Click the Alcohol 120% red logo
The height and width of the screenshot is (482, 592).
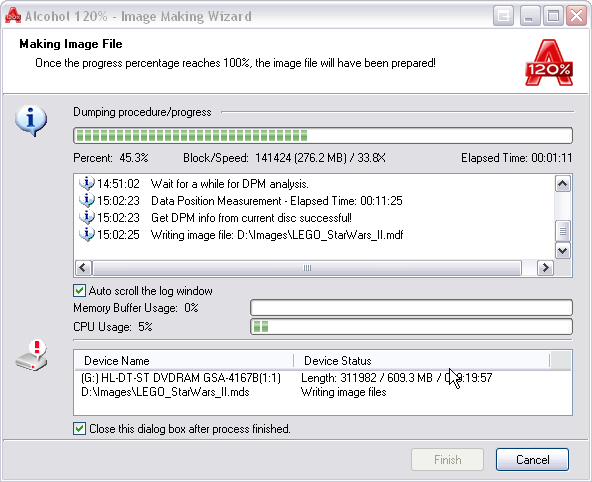point(549,63)
